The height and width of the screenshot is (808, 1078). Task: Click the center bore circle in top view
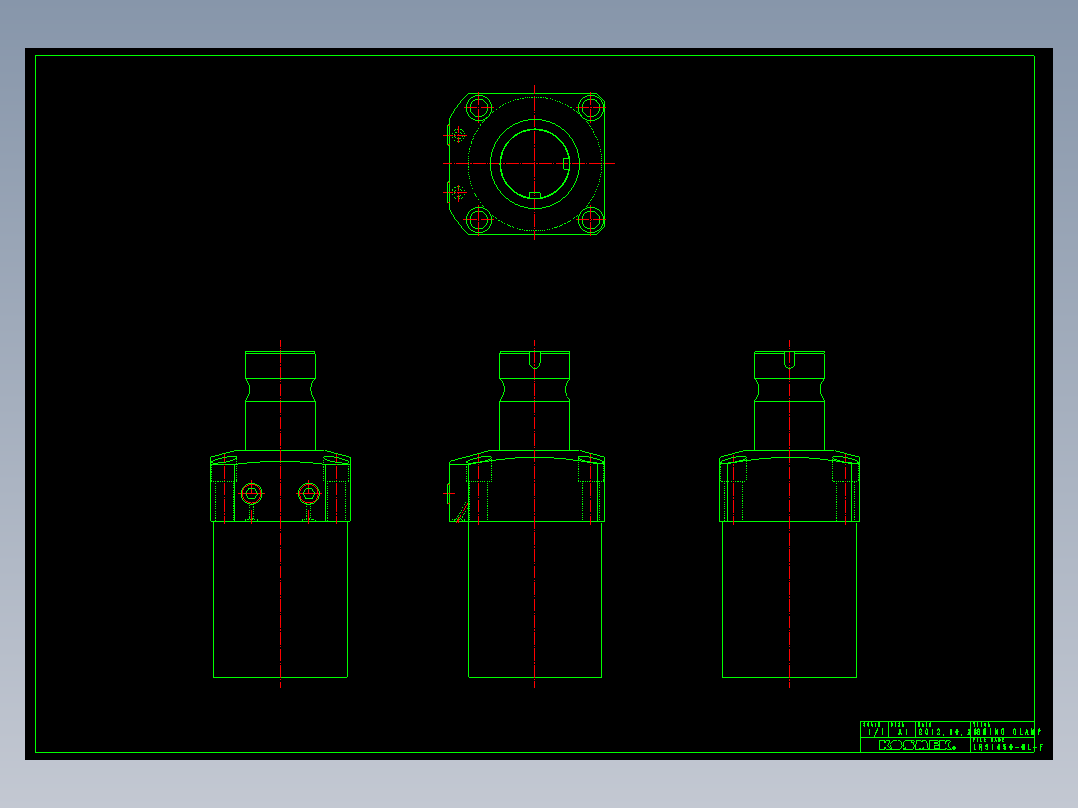click(535, 164)
